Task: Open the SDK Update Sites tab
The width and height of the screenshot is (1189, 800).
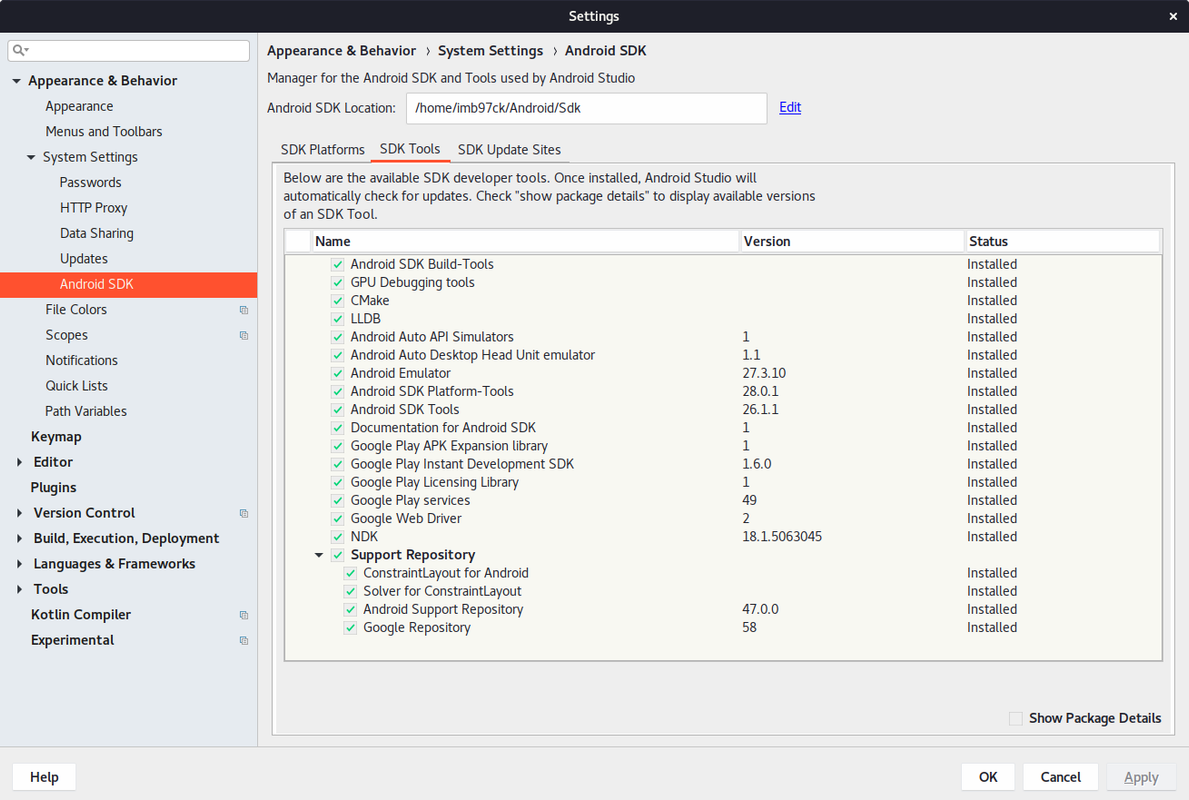Action: pos(509,149)
